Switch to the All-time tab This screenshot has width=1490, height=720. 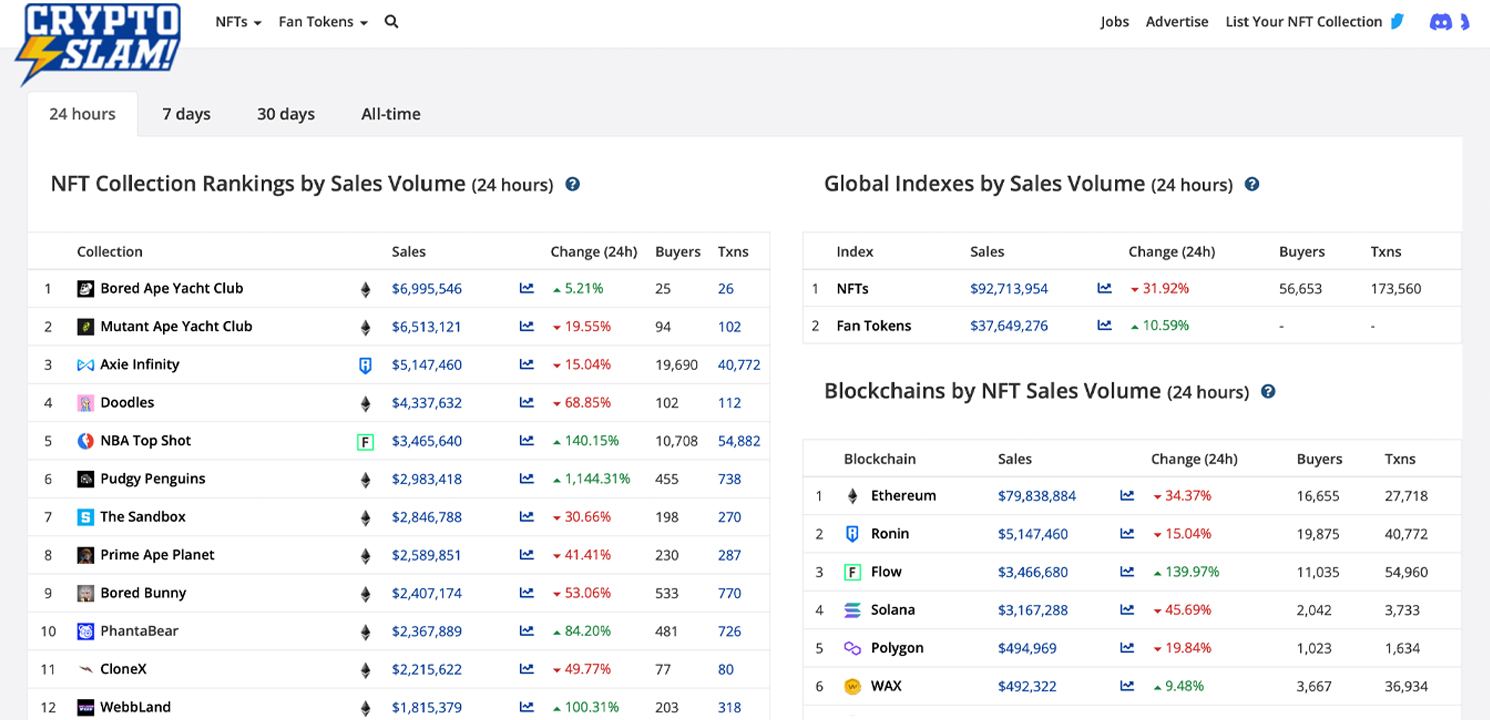391,114
